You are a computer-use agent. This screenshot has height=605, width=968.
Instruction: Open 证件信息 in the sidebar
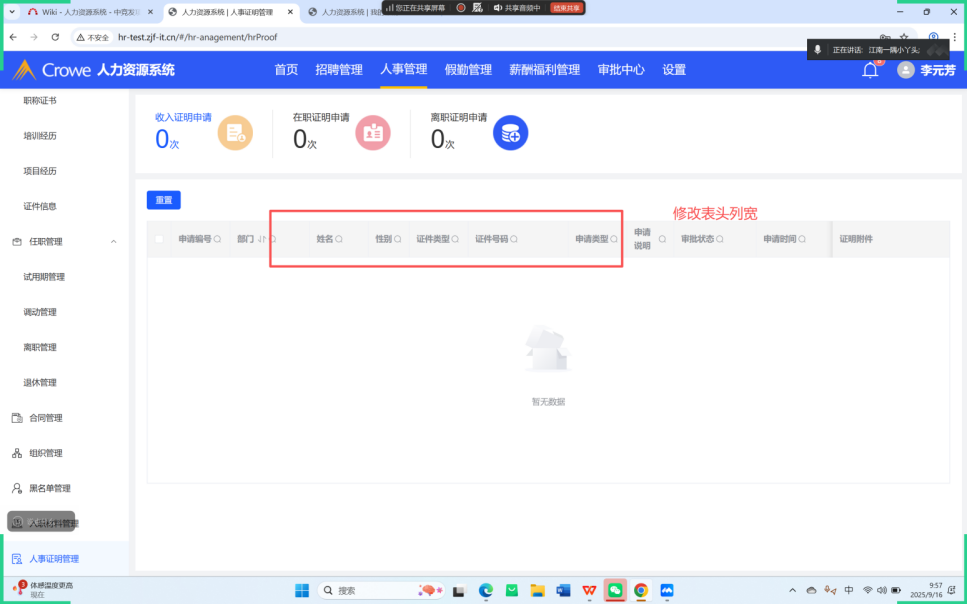point(40,206)
